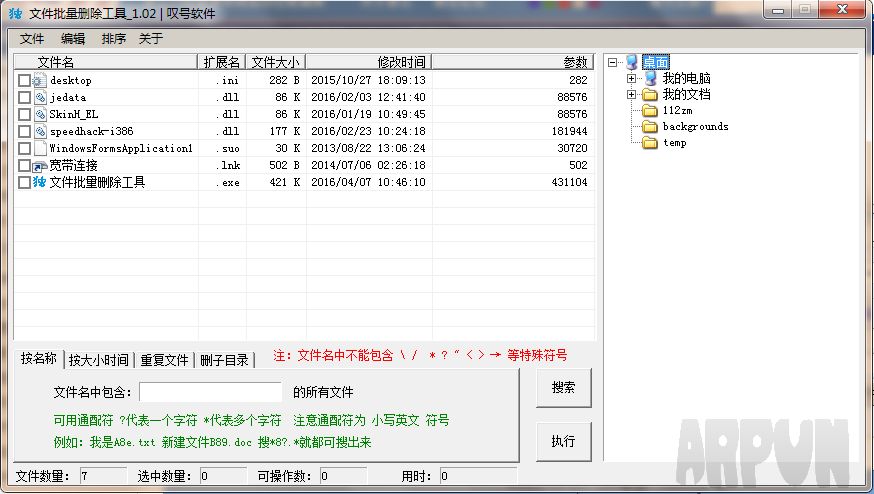Click the 宽带连接 shortcut icon

40,165
